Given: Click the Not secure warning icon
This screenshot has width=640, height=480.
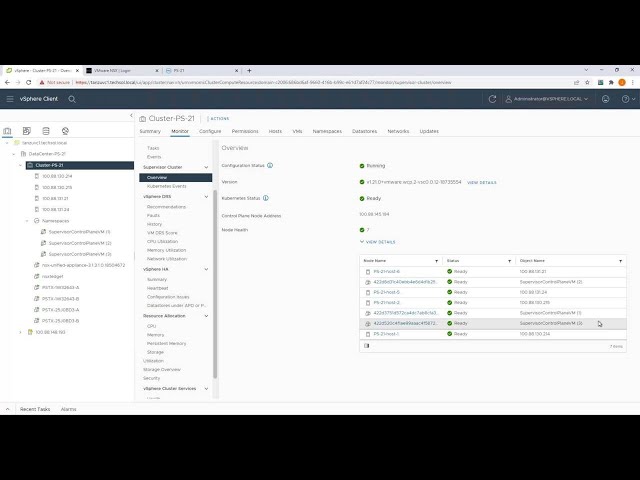Looking at the screenshot, I should [x=42, y=82].
